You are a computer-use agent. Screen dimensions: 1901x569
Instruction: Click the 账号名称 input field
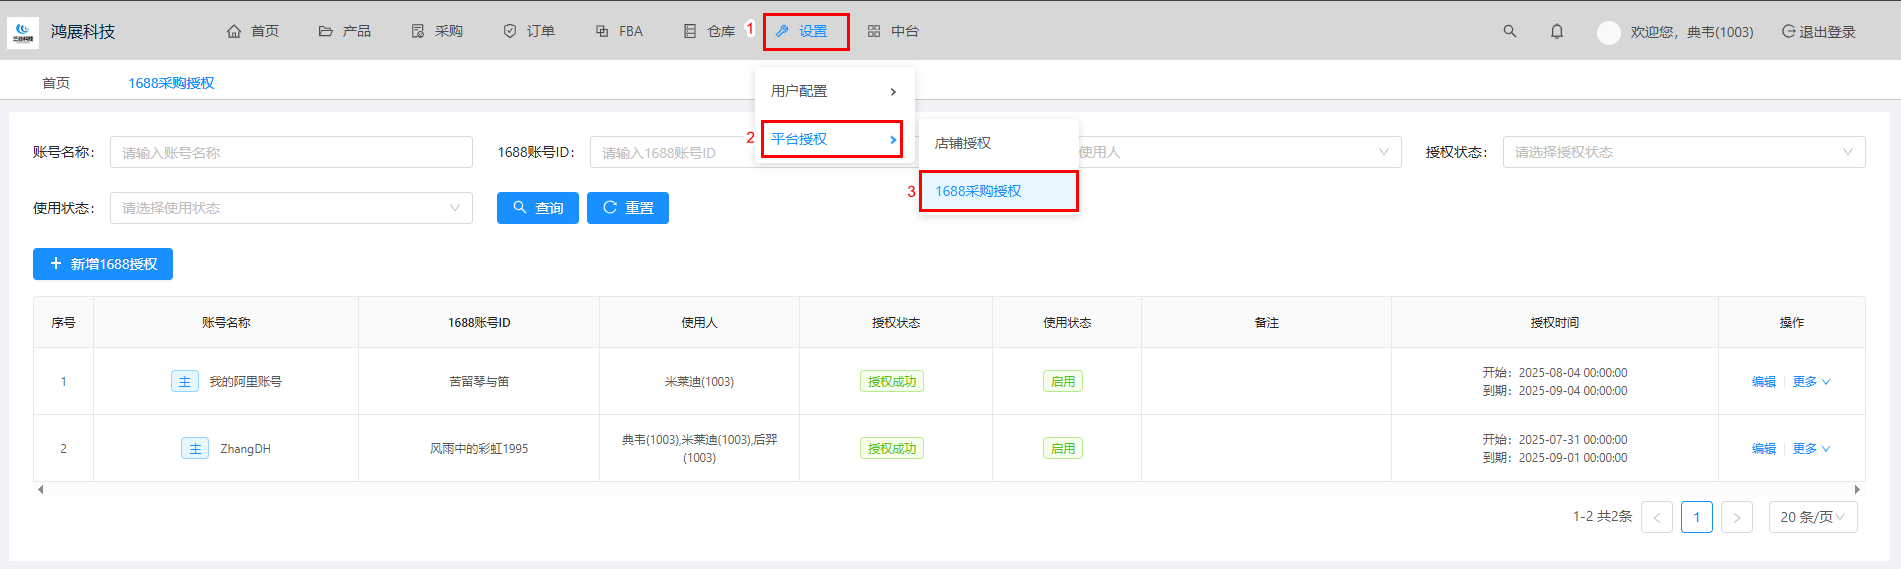click(291, 152)
